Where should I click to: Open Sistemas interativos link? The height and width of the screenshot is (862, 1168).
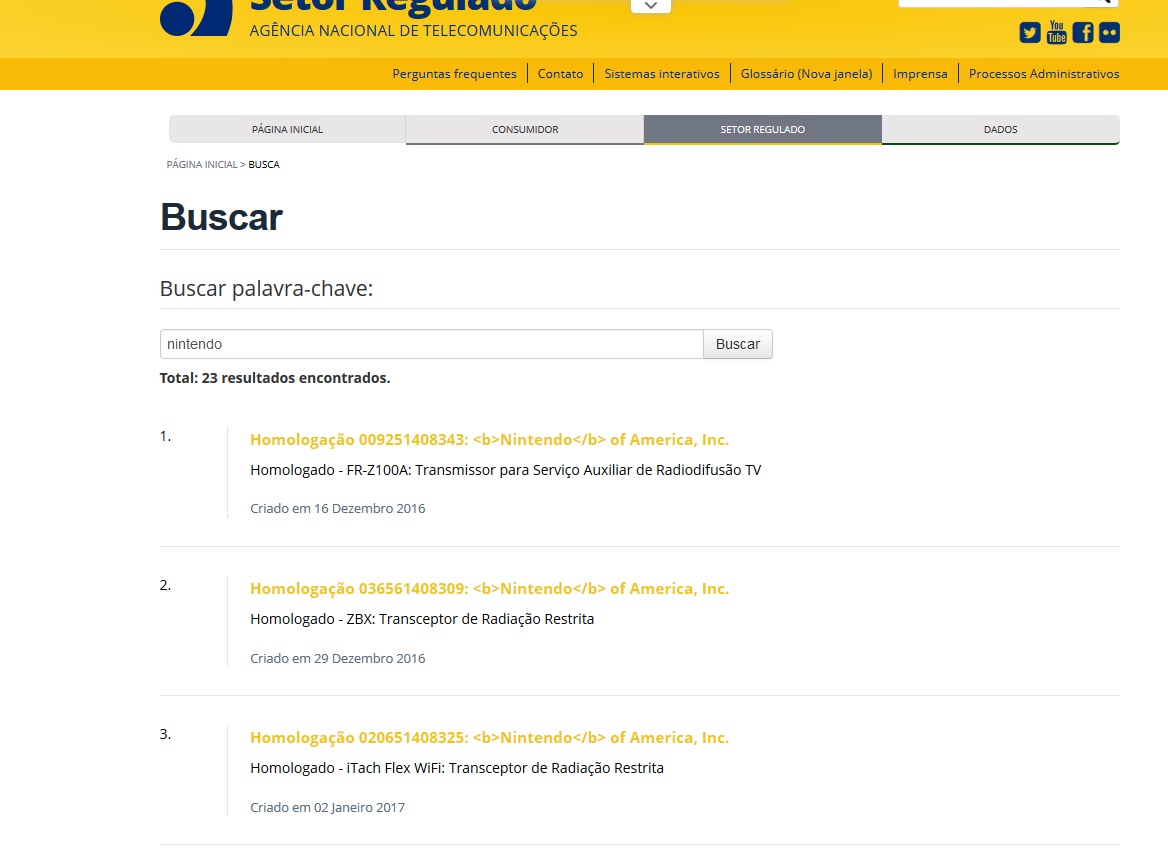tap(661, 74)
